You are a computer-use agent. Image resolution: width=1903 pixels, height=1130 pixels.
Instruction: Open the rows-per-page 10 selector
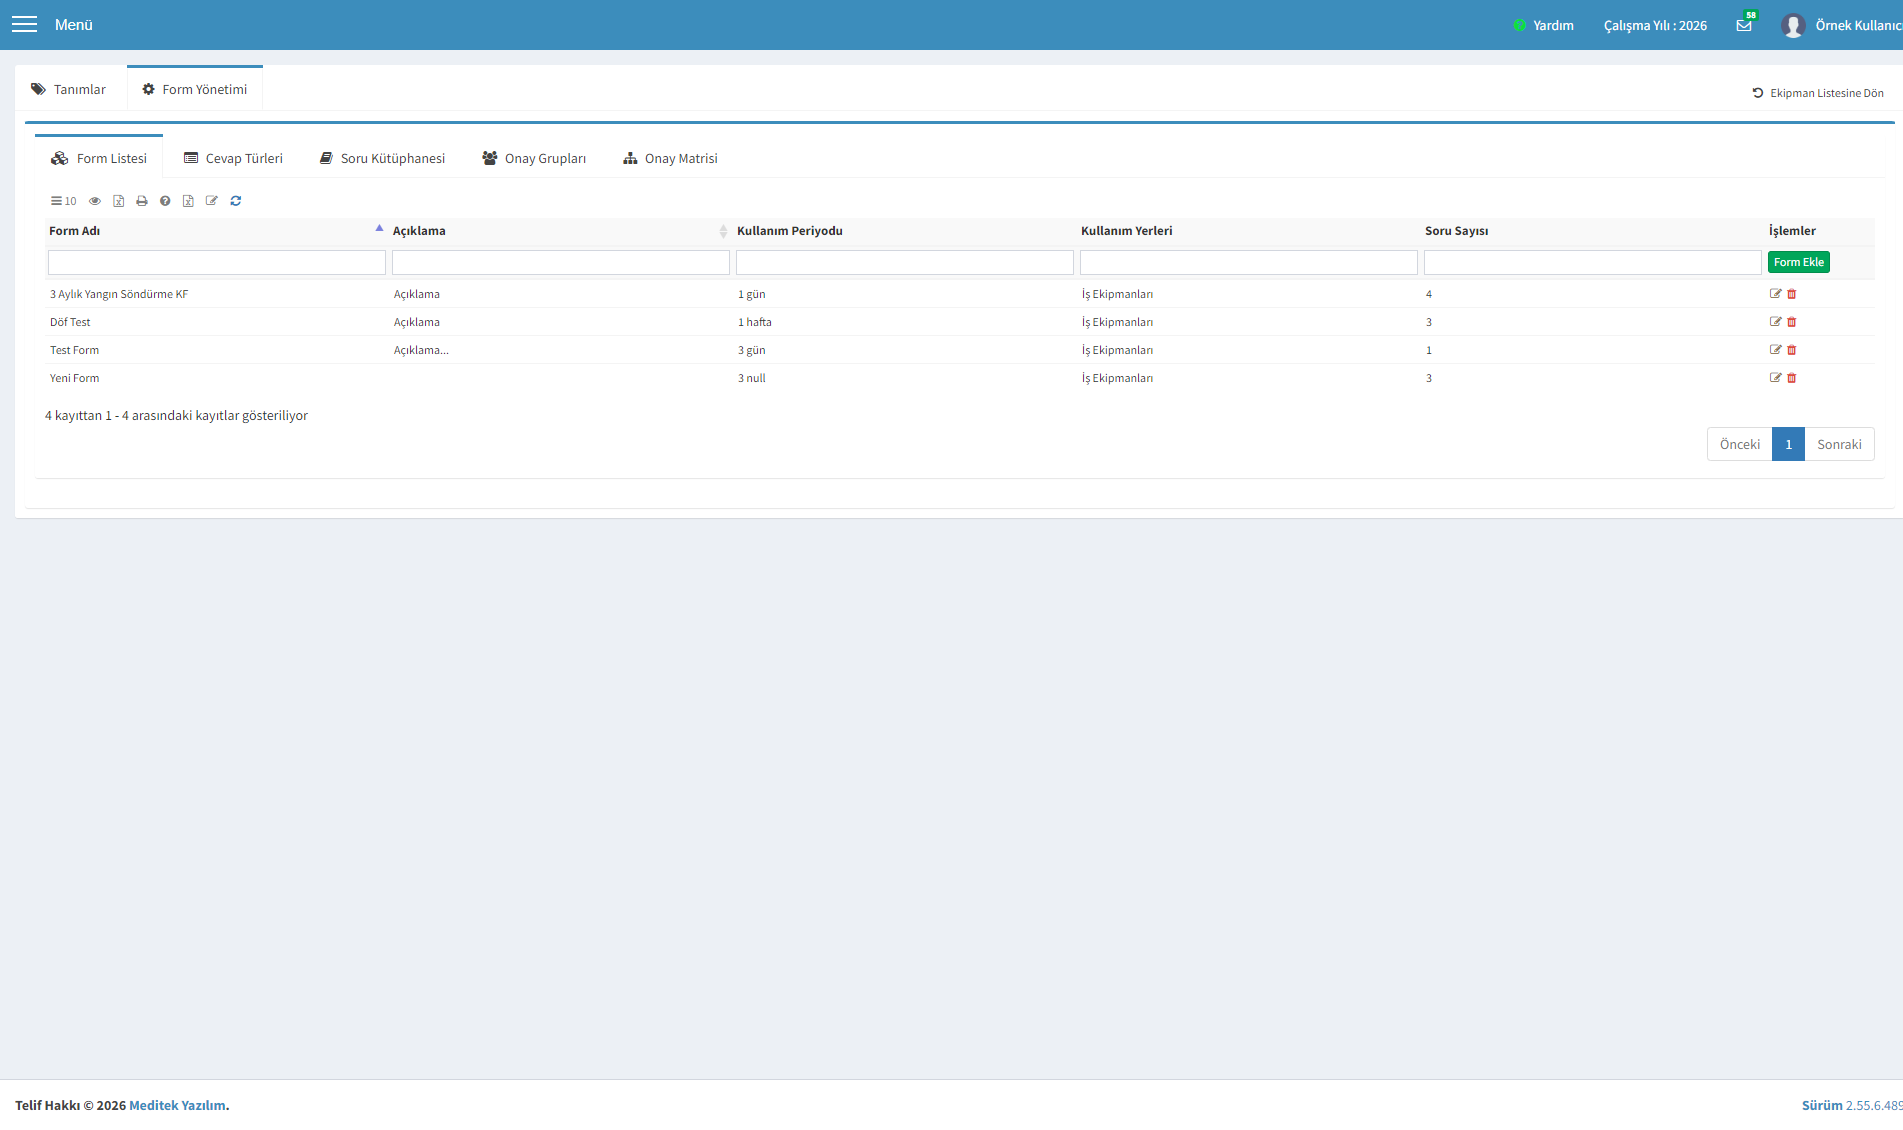point(64,201)
